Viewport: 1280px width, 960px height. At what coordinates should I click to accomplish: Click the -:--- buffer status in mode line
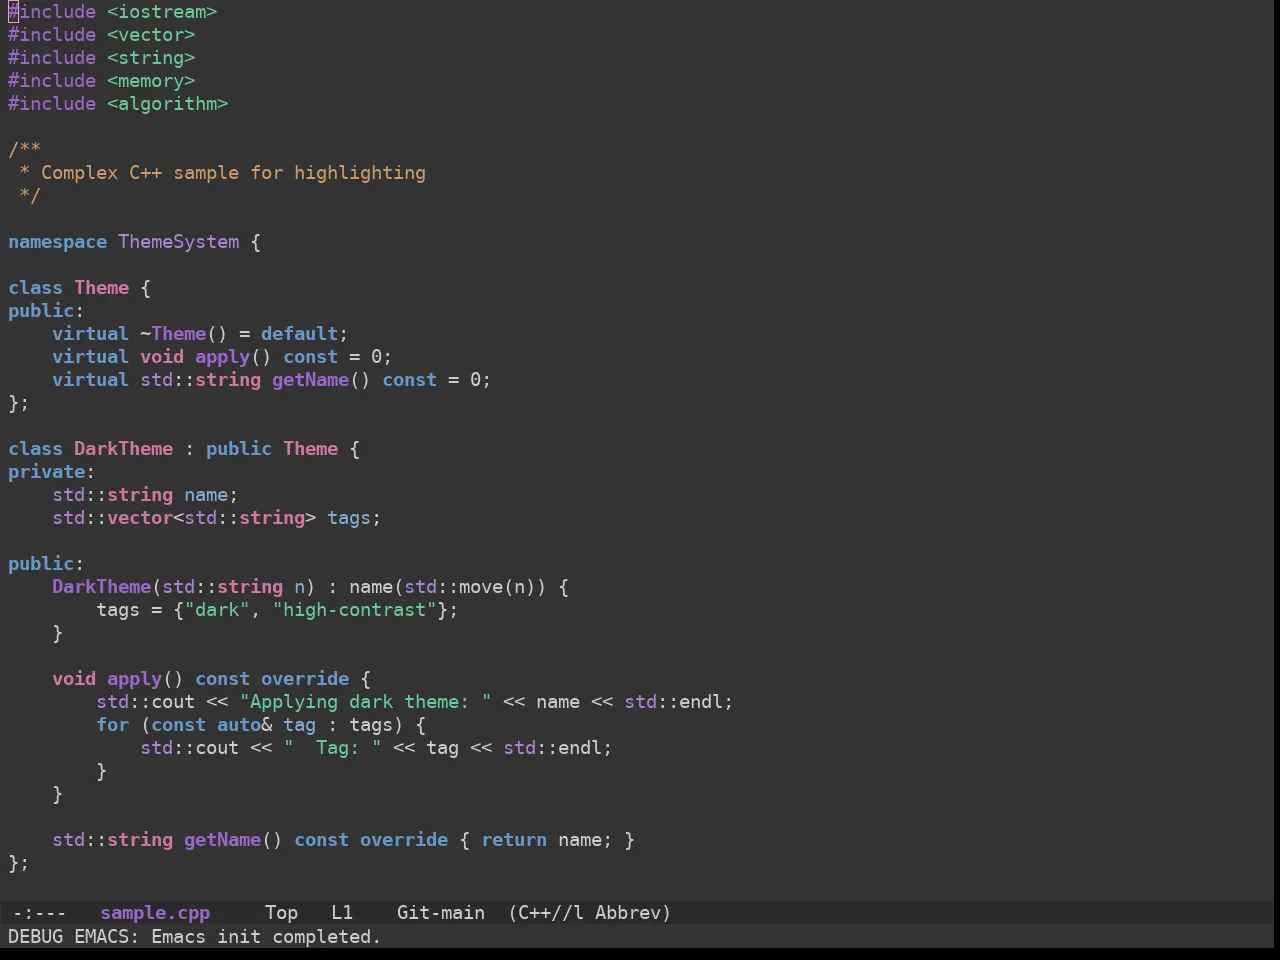point(40,913)
